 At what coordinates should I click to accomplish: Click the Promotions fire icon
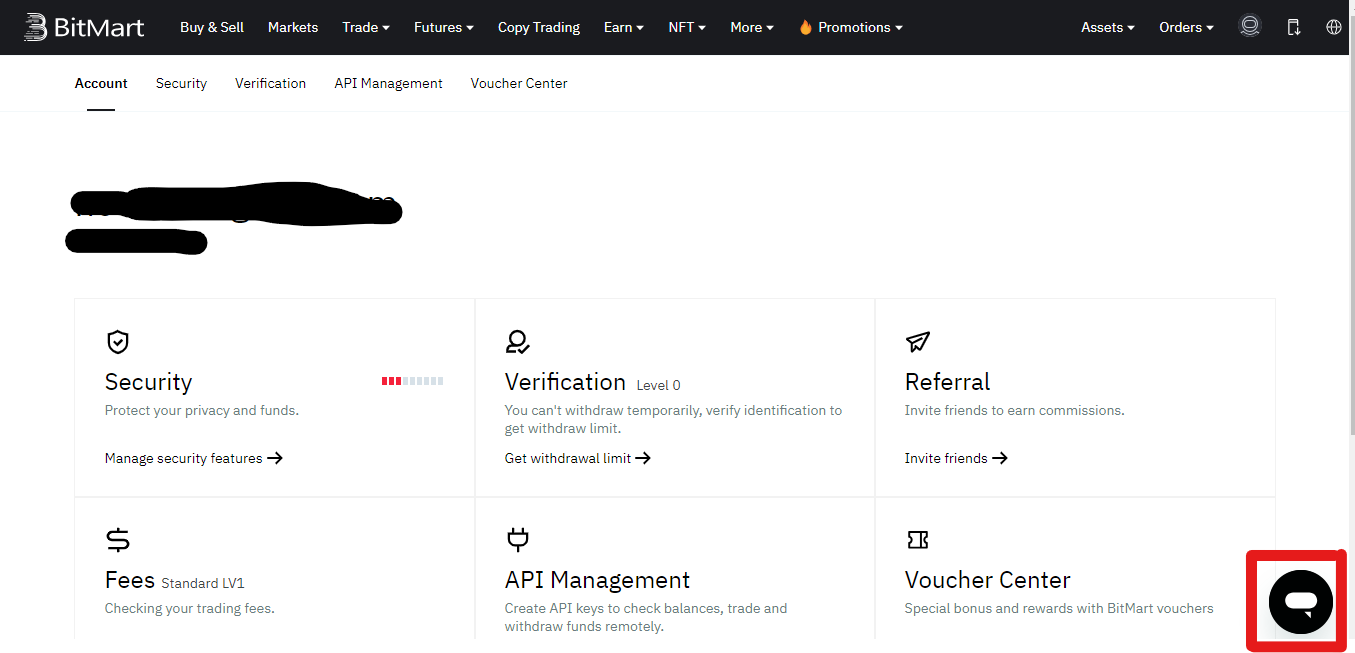click(805, 27)
